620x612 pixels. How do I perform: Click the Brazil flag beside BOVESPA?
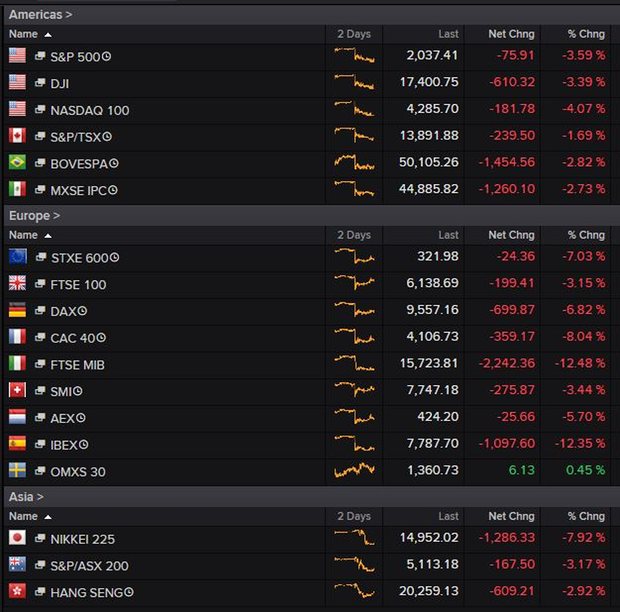(17, 162)
